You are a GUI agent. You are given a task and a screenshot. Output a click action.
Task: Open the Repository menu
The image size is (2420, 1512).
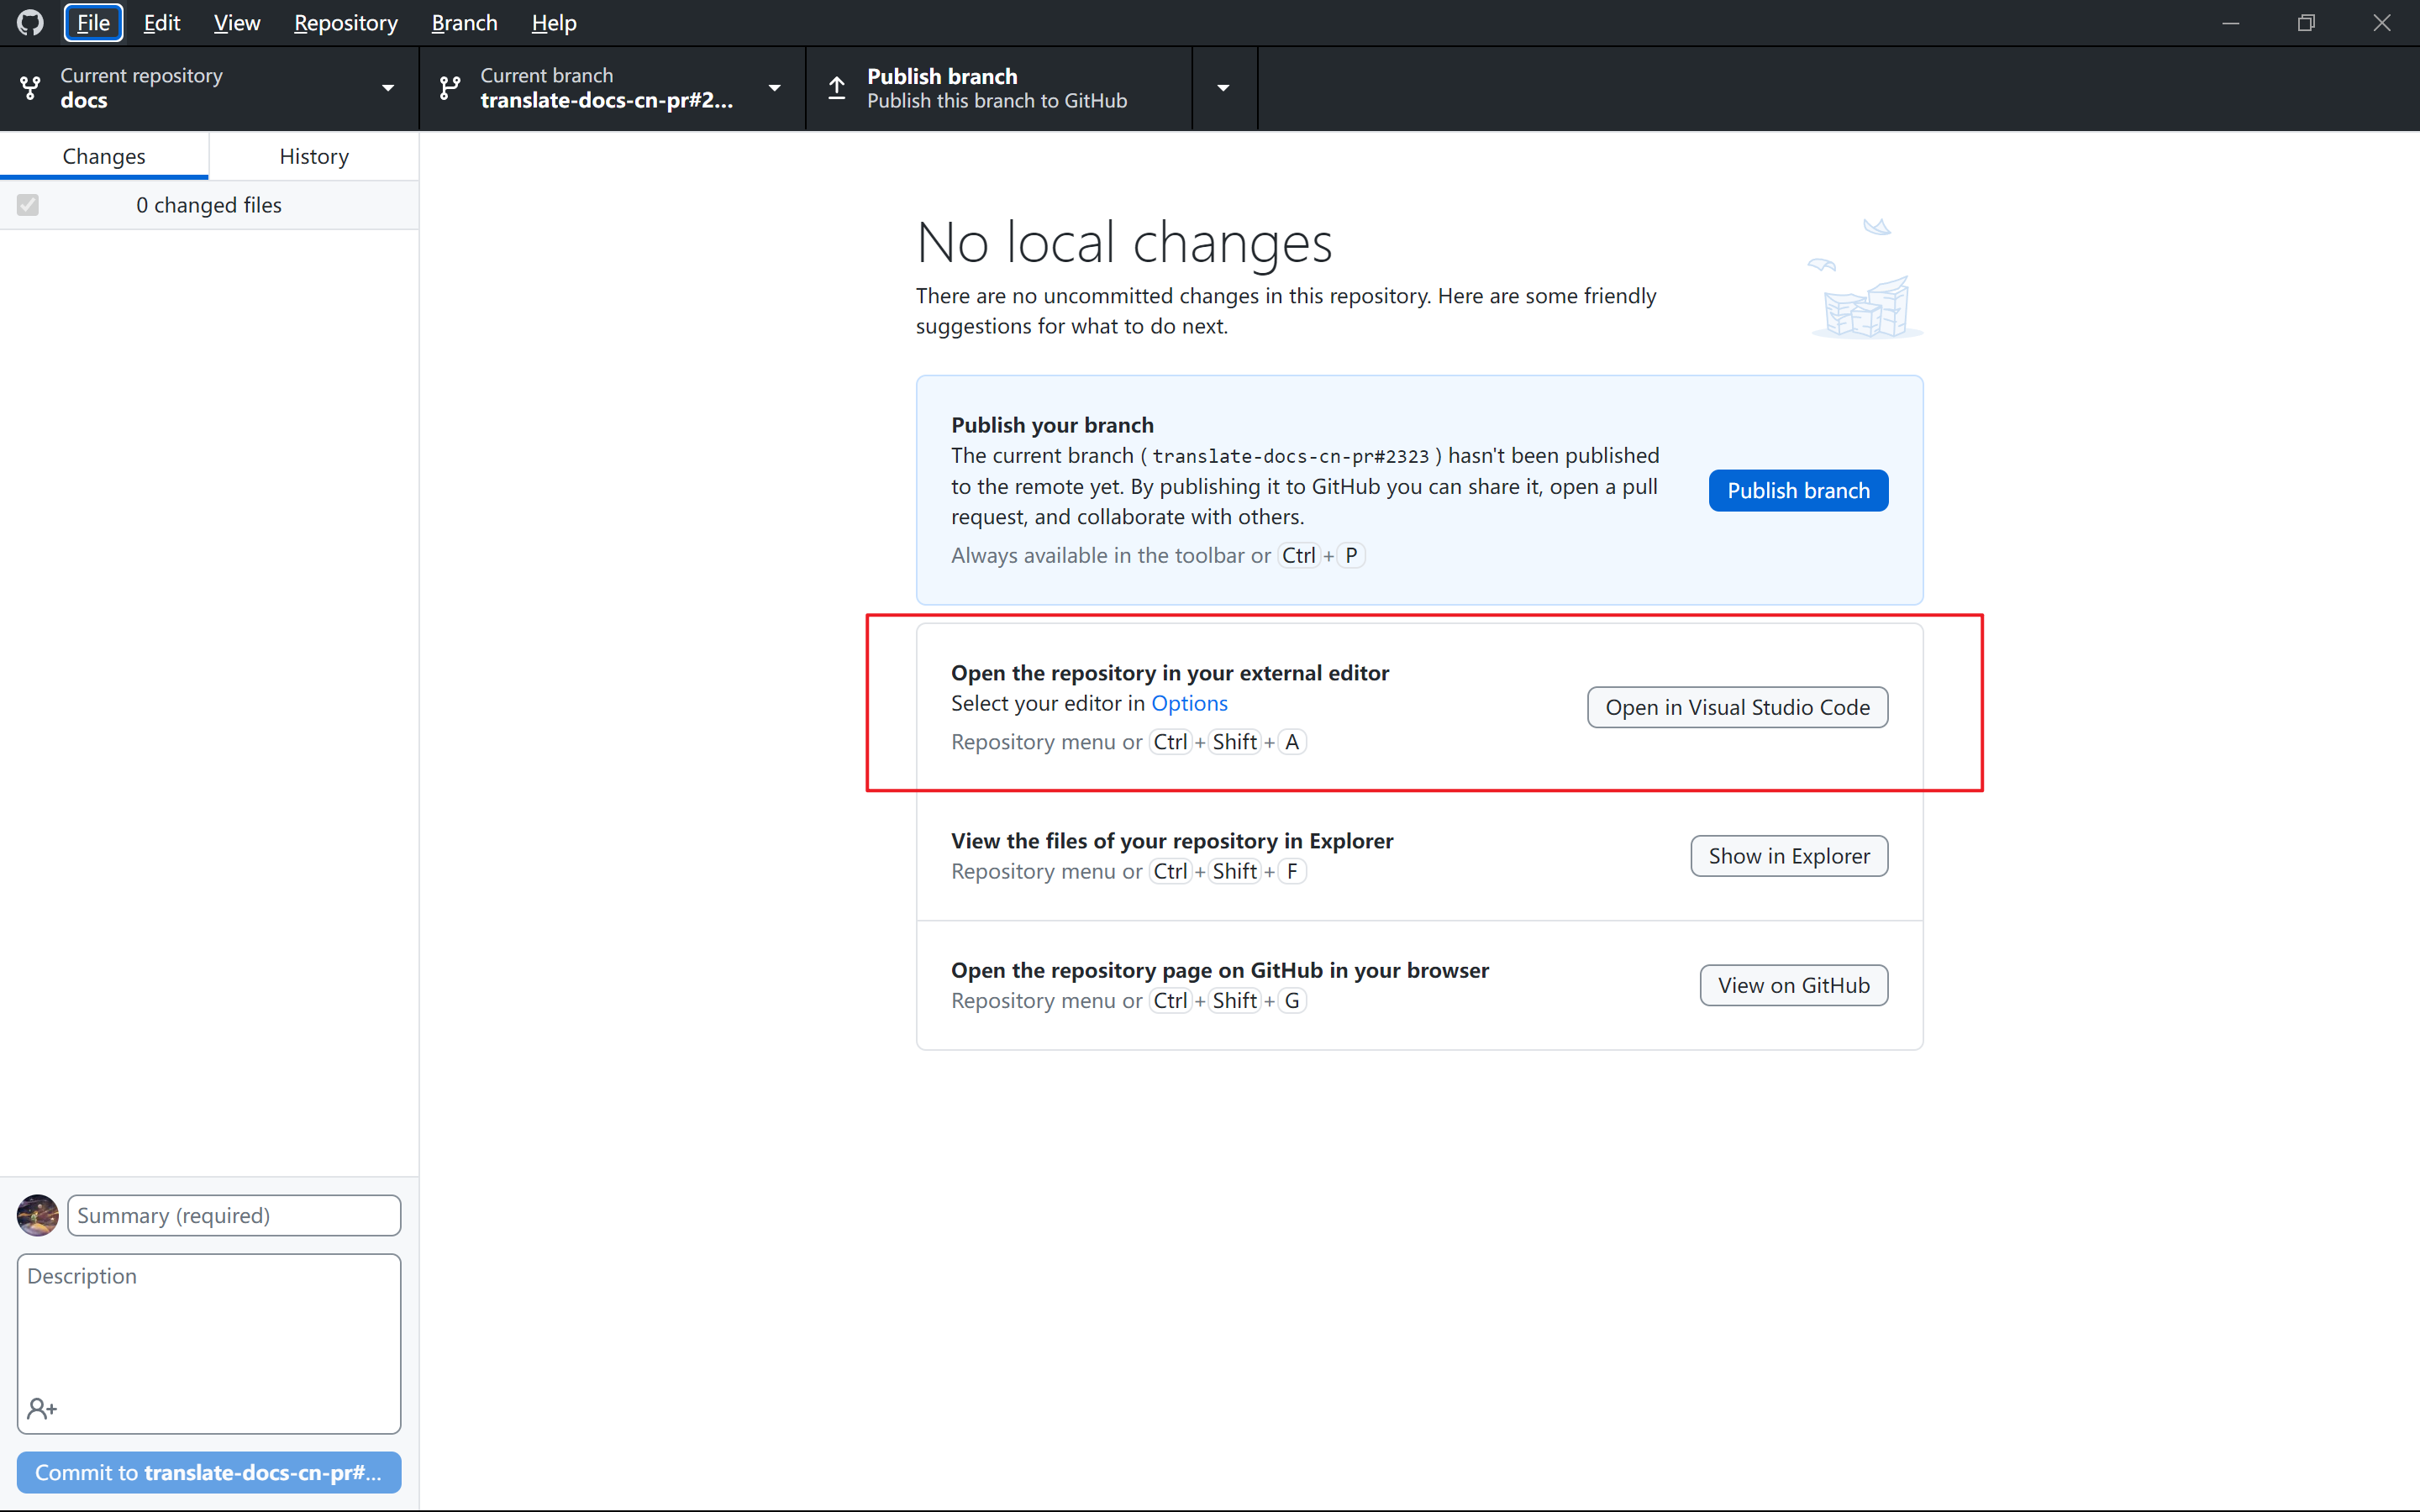[x=345, y=22]
